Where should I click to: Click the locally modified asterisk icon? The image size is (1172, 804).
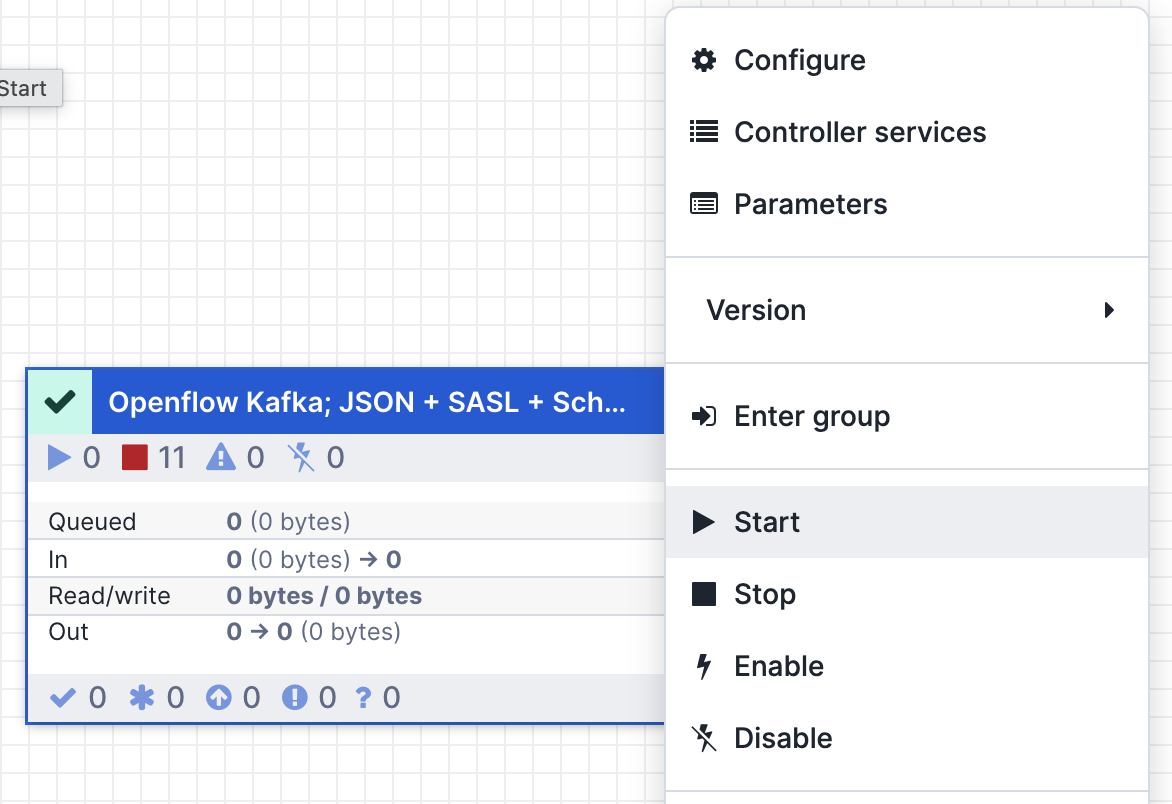[x=141, y=698]
